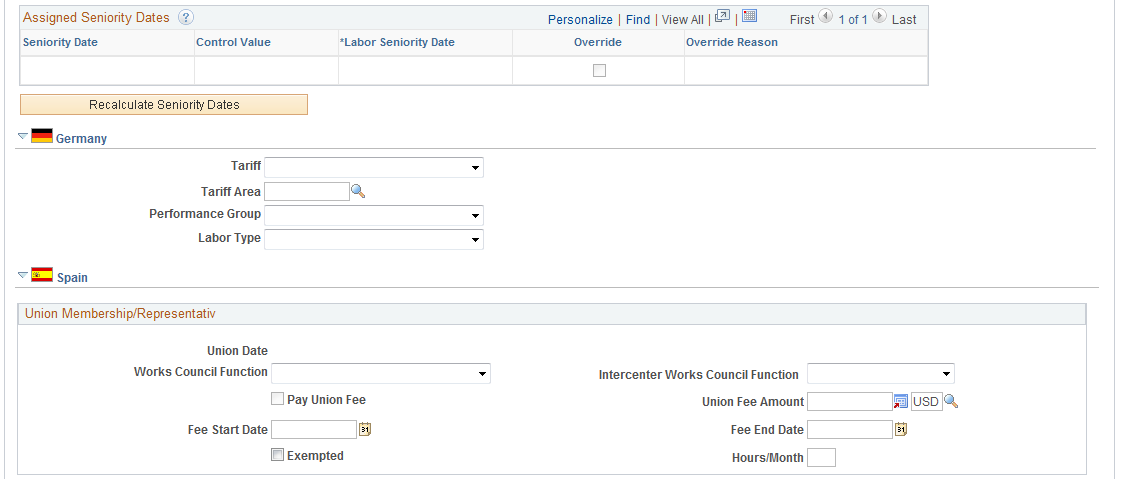The width and height of the screenshot is (1121, 479).
Task: Collapse the Germany section
Action: coord(23,136)
